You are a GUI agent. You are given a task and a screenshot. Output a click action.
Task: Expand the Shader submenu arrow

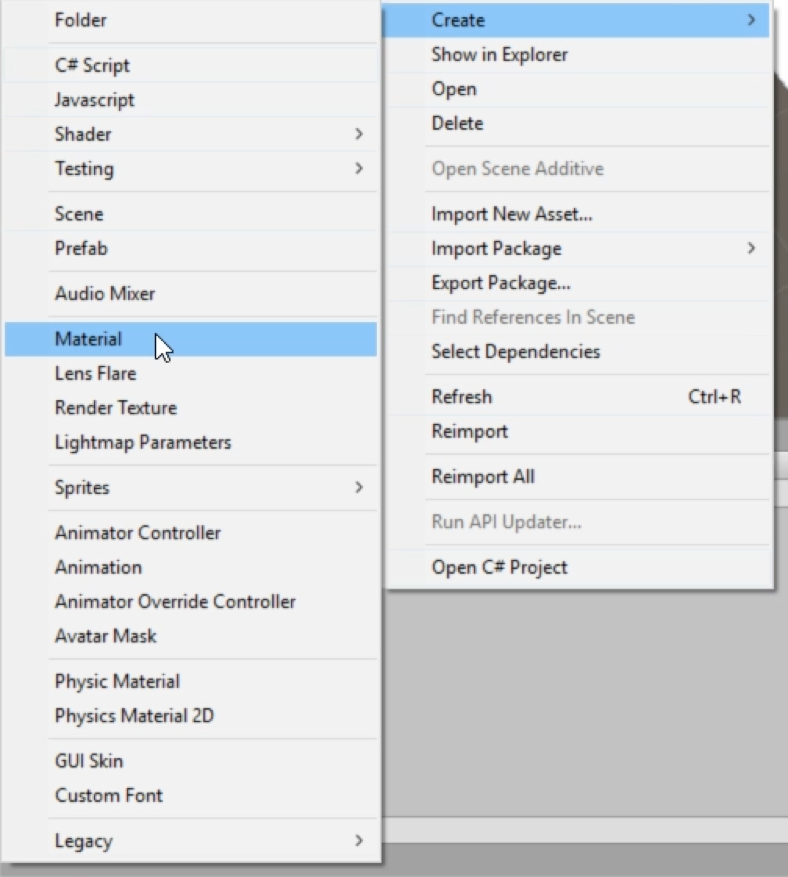359,134
